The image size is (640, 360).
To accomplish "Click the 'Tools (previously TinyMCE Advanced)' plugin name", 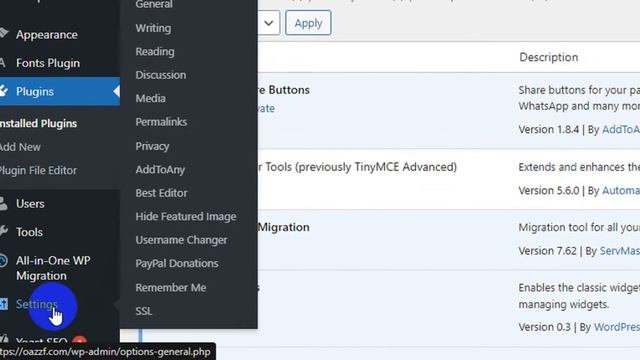I will pos(361,167).
